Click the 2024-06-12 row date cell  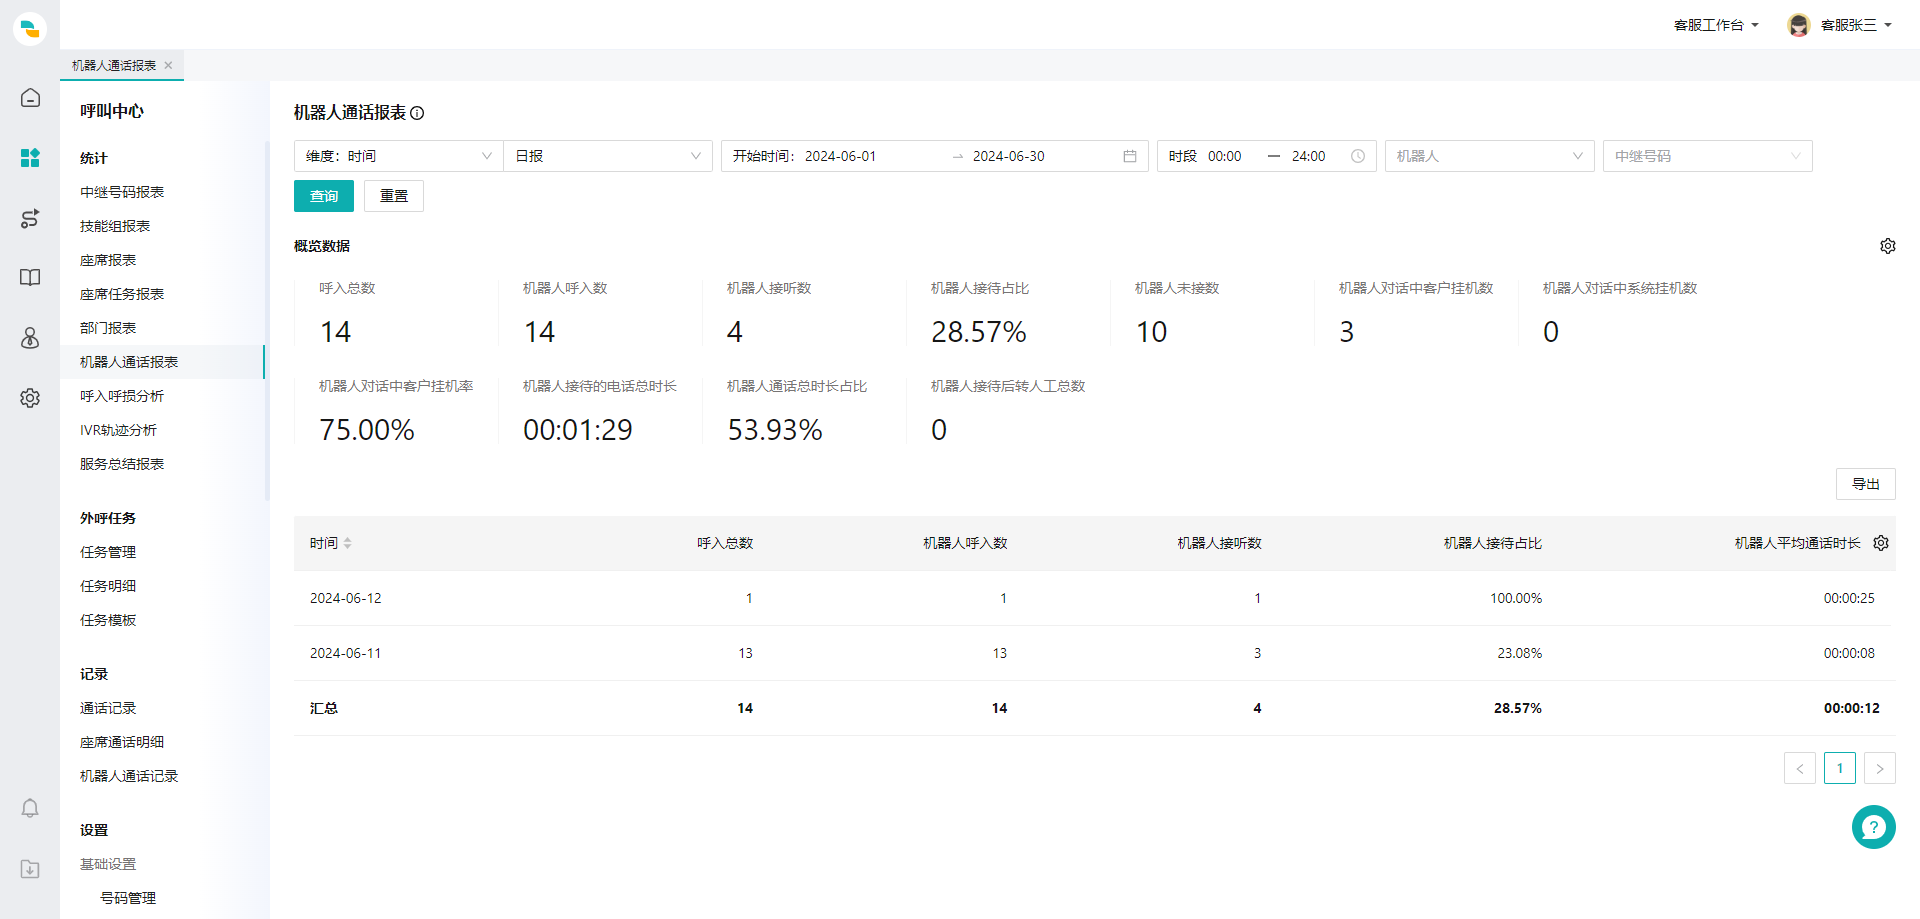point(346,598)
